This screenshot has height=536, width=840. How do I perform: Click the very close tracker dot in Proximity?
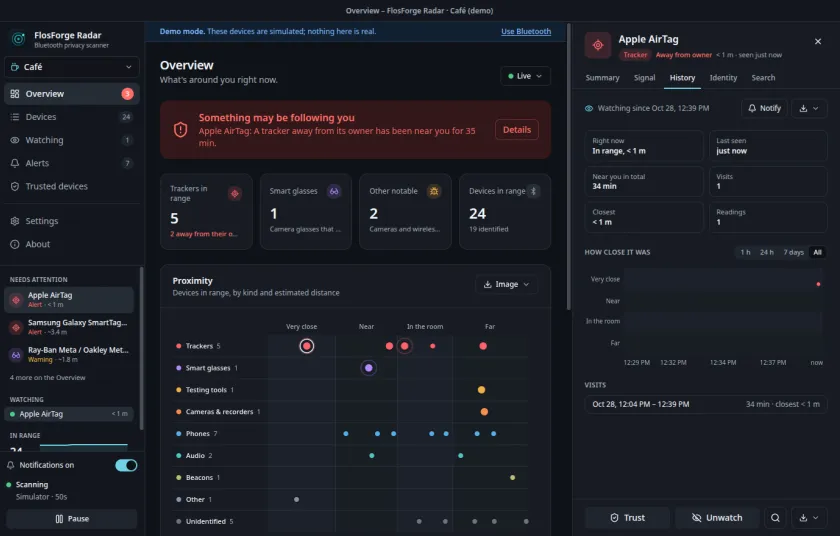pos(306,346)
